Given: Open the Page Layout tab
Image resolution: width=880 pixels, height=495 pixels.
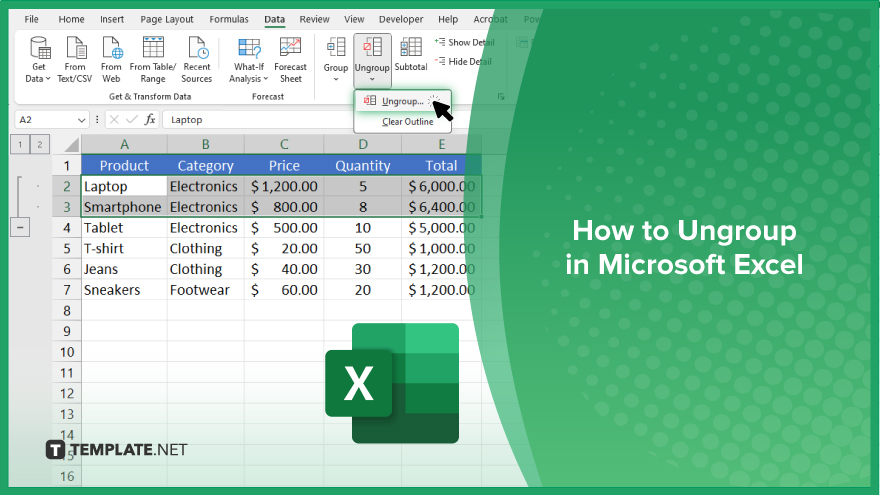Looking at the screenshot, I should tap(167, 19).
